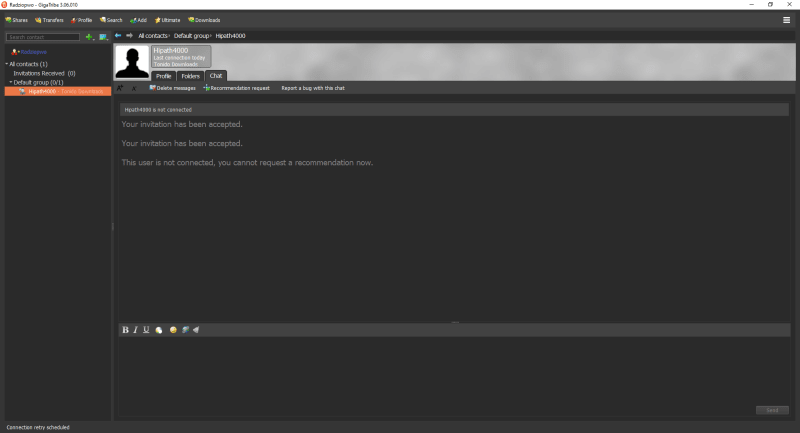Viewport: 800px width, 433px height.
Task: Click the globe insert link icon
Action: 185,330
